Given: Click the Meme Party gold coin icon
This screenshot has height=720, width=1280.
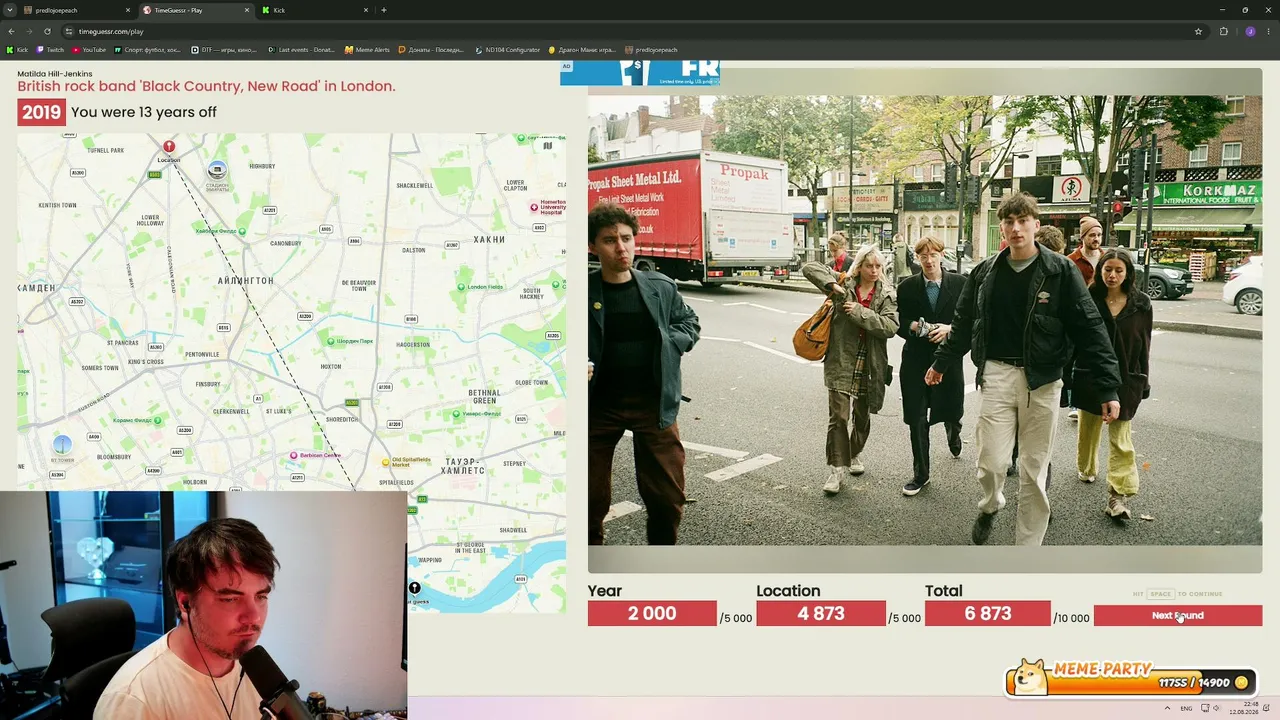Looking at the screenshot, I should [x=1241, y=682].
